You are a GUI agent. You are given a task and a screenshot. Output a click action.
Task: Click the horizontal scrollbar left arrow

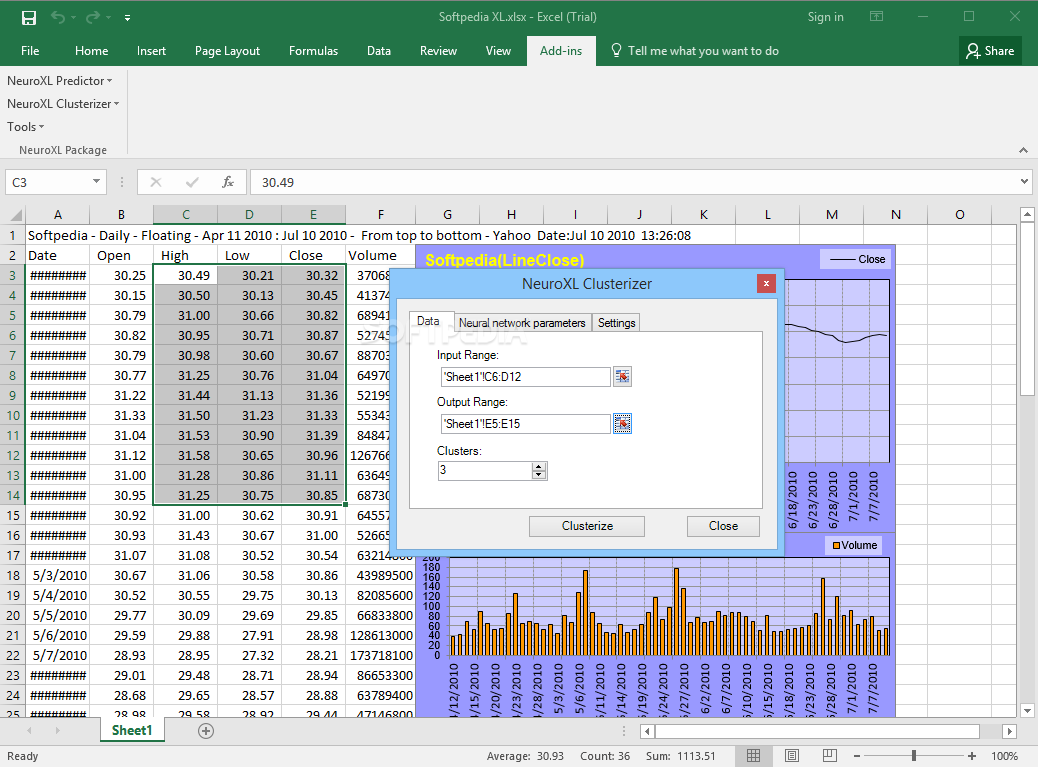coord(647,731)
